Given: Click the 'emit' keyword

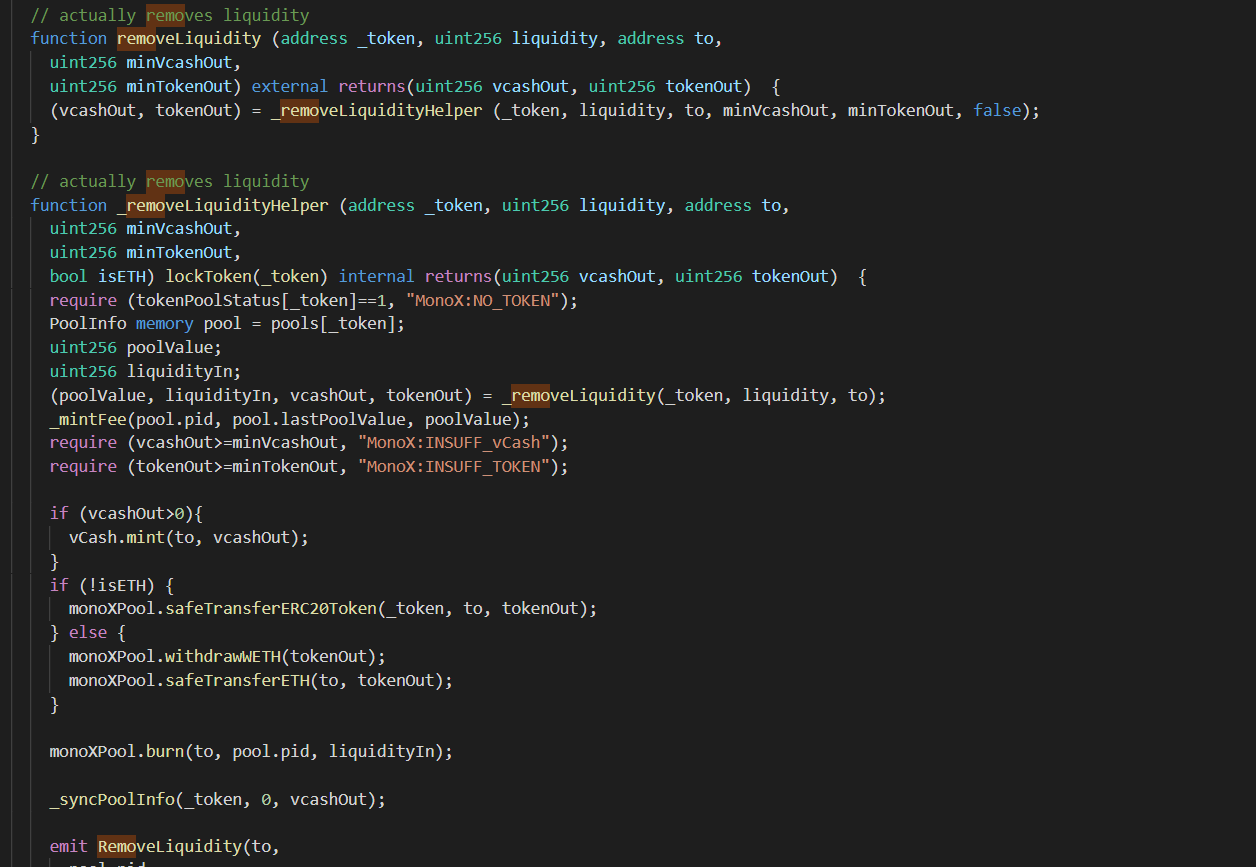Looking at the screenshot, I should 69,848.
